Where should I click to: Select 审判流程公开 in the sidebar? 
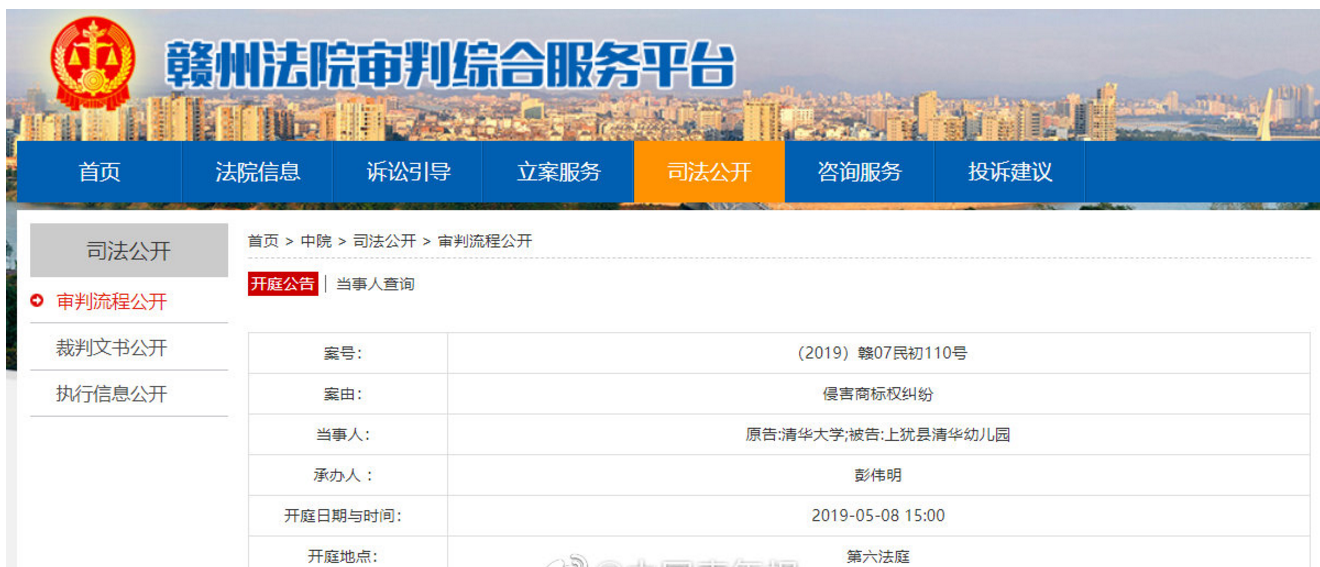tap(112, 301)
